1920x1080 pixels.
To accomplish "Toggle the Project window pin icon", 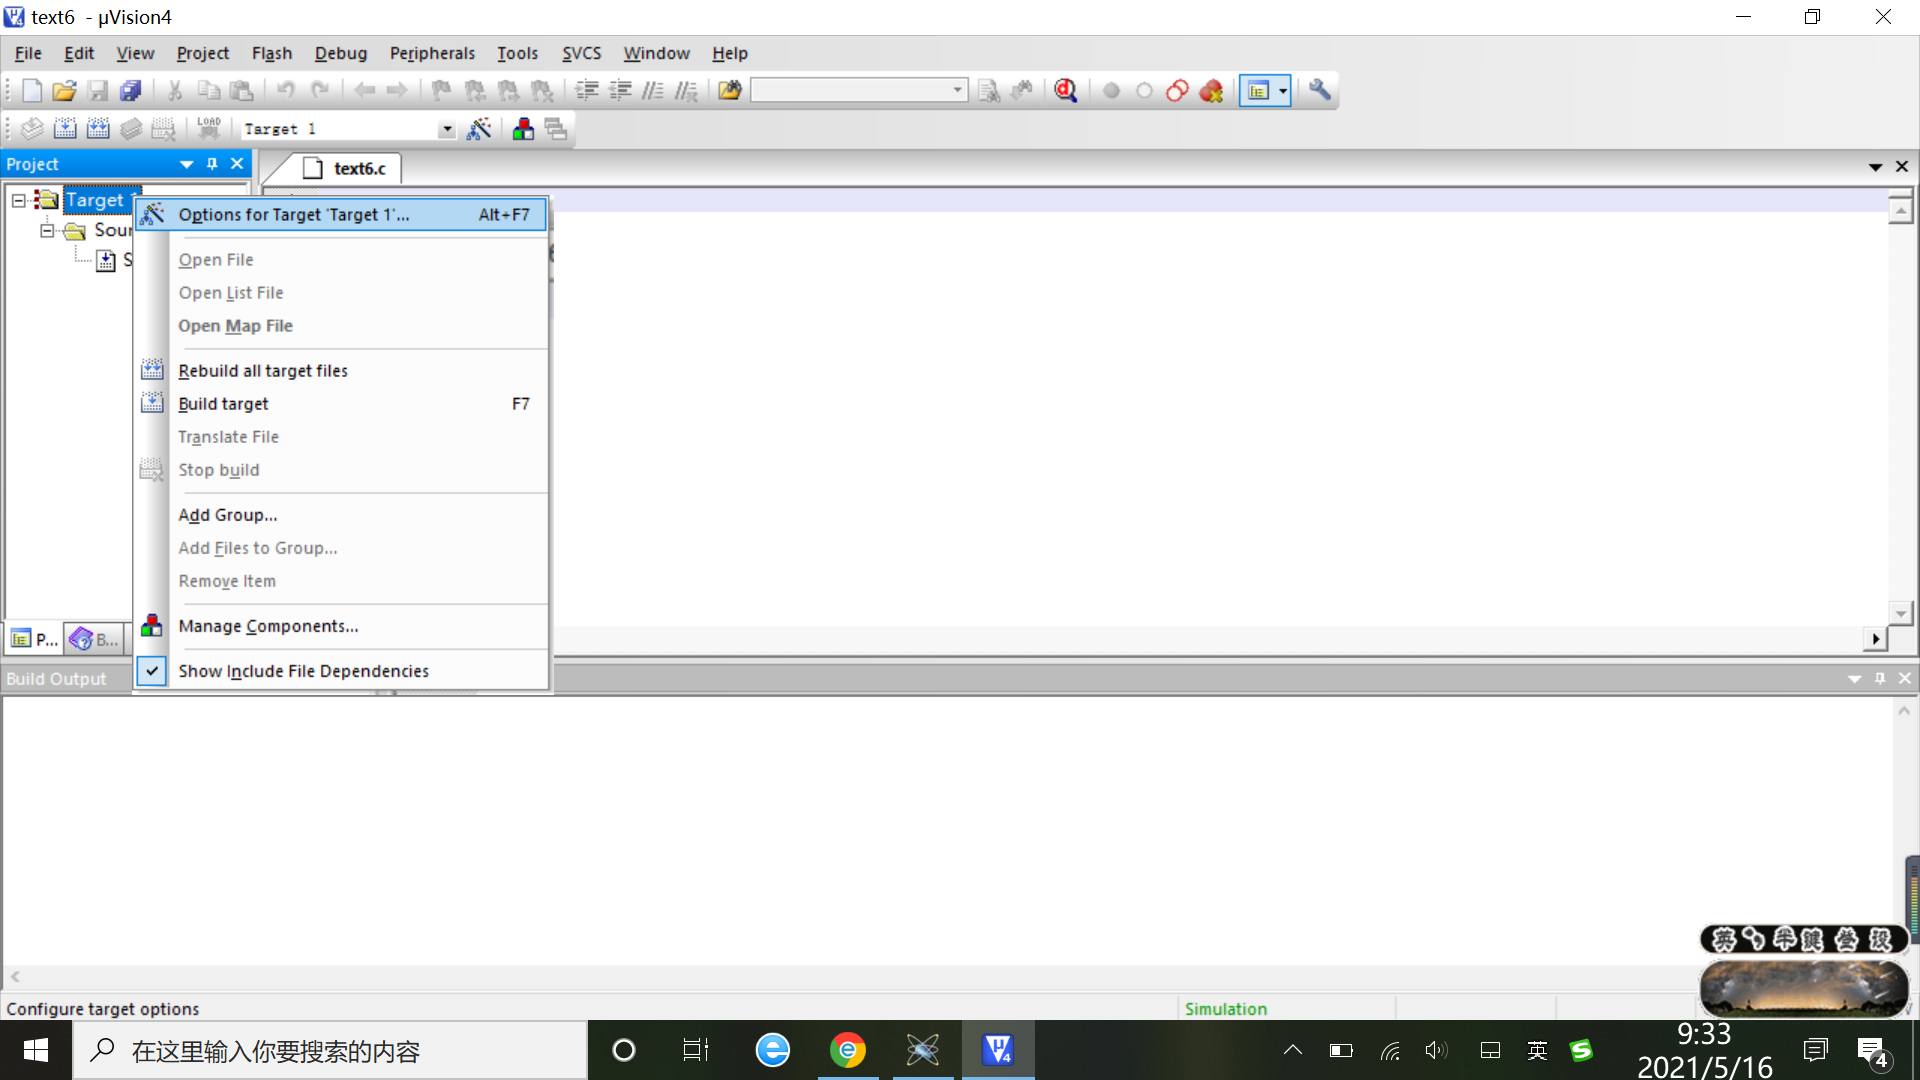I will tap(212, 164).
